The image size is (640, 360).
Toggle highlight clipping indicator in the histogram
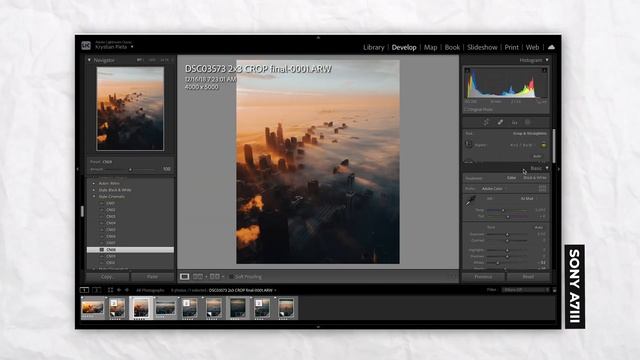click(544, 71)
